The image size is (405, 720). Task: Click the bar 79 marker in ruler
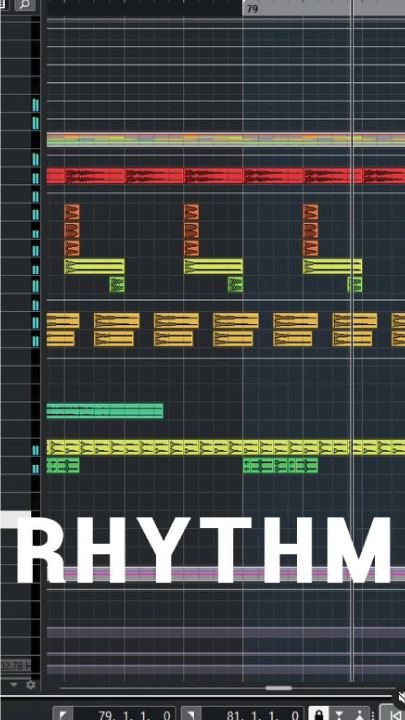pyautogui.click(x=253, y=9)
